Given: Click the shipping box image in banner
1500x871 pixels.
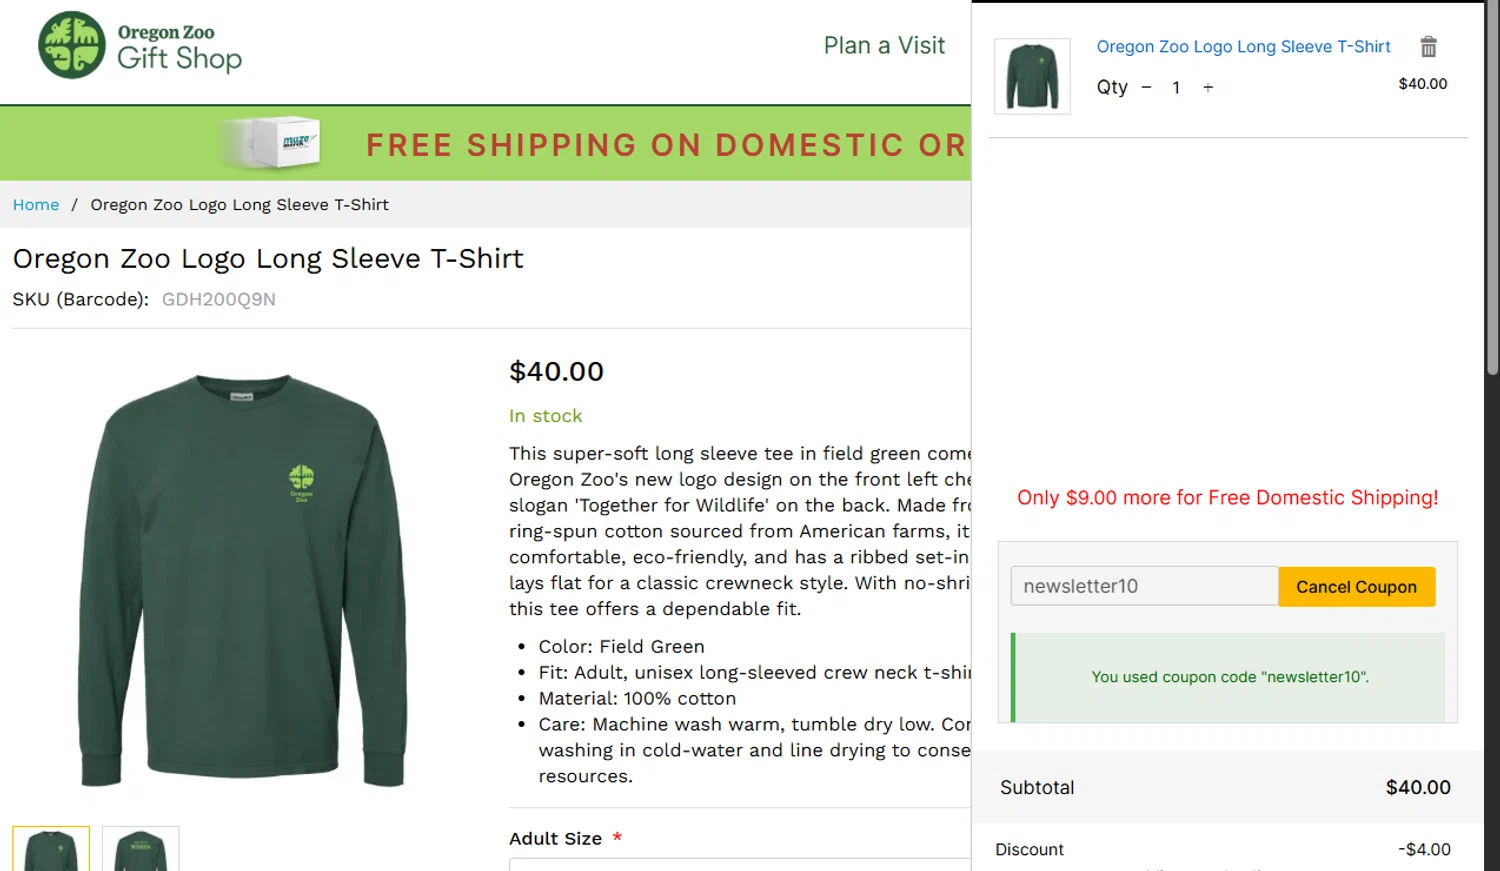Looking at the screenshot, I should [x=272, y=143].
